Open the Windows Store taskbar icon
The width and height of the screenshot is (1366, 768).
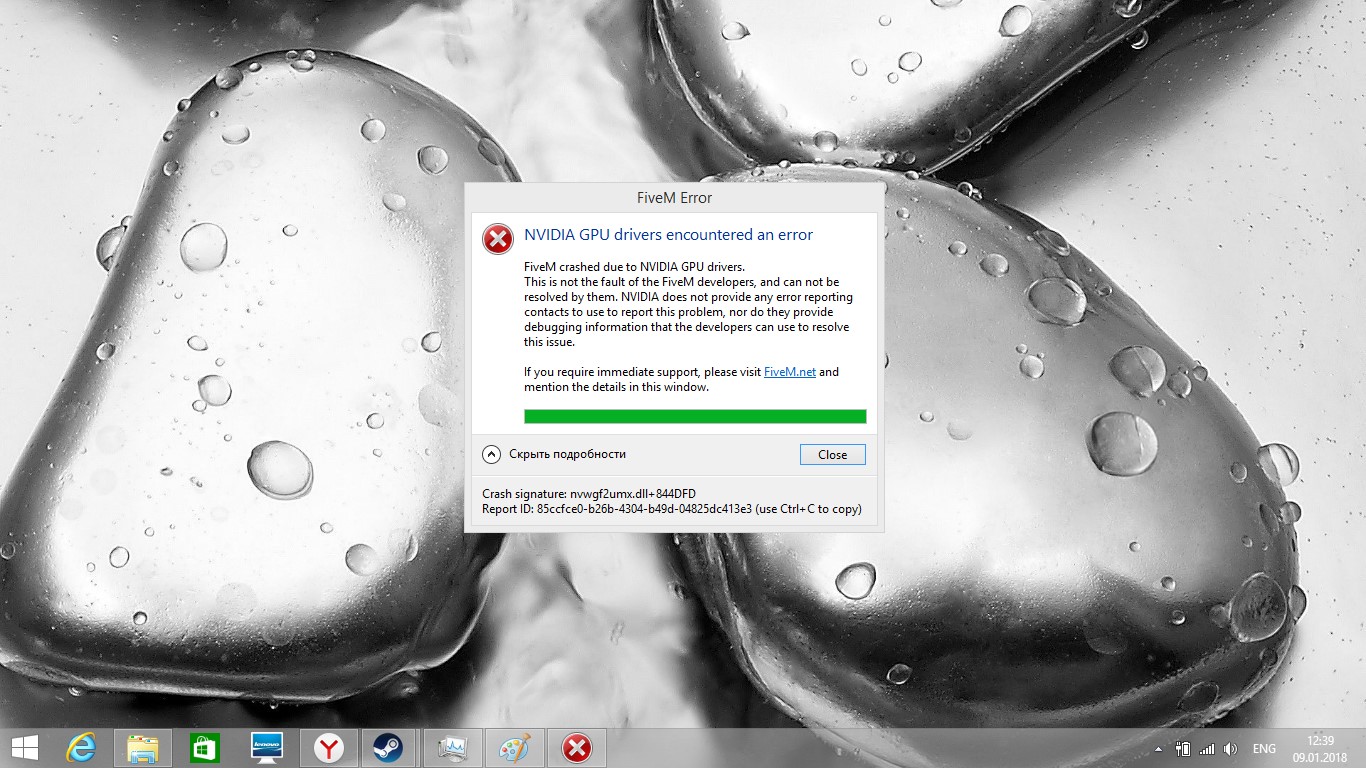click(205, 748)
